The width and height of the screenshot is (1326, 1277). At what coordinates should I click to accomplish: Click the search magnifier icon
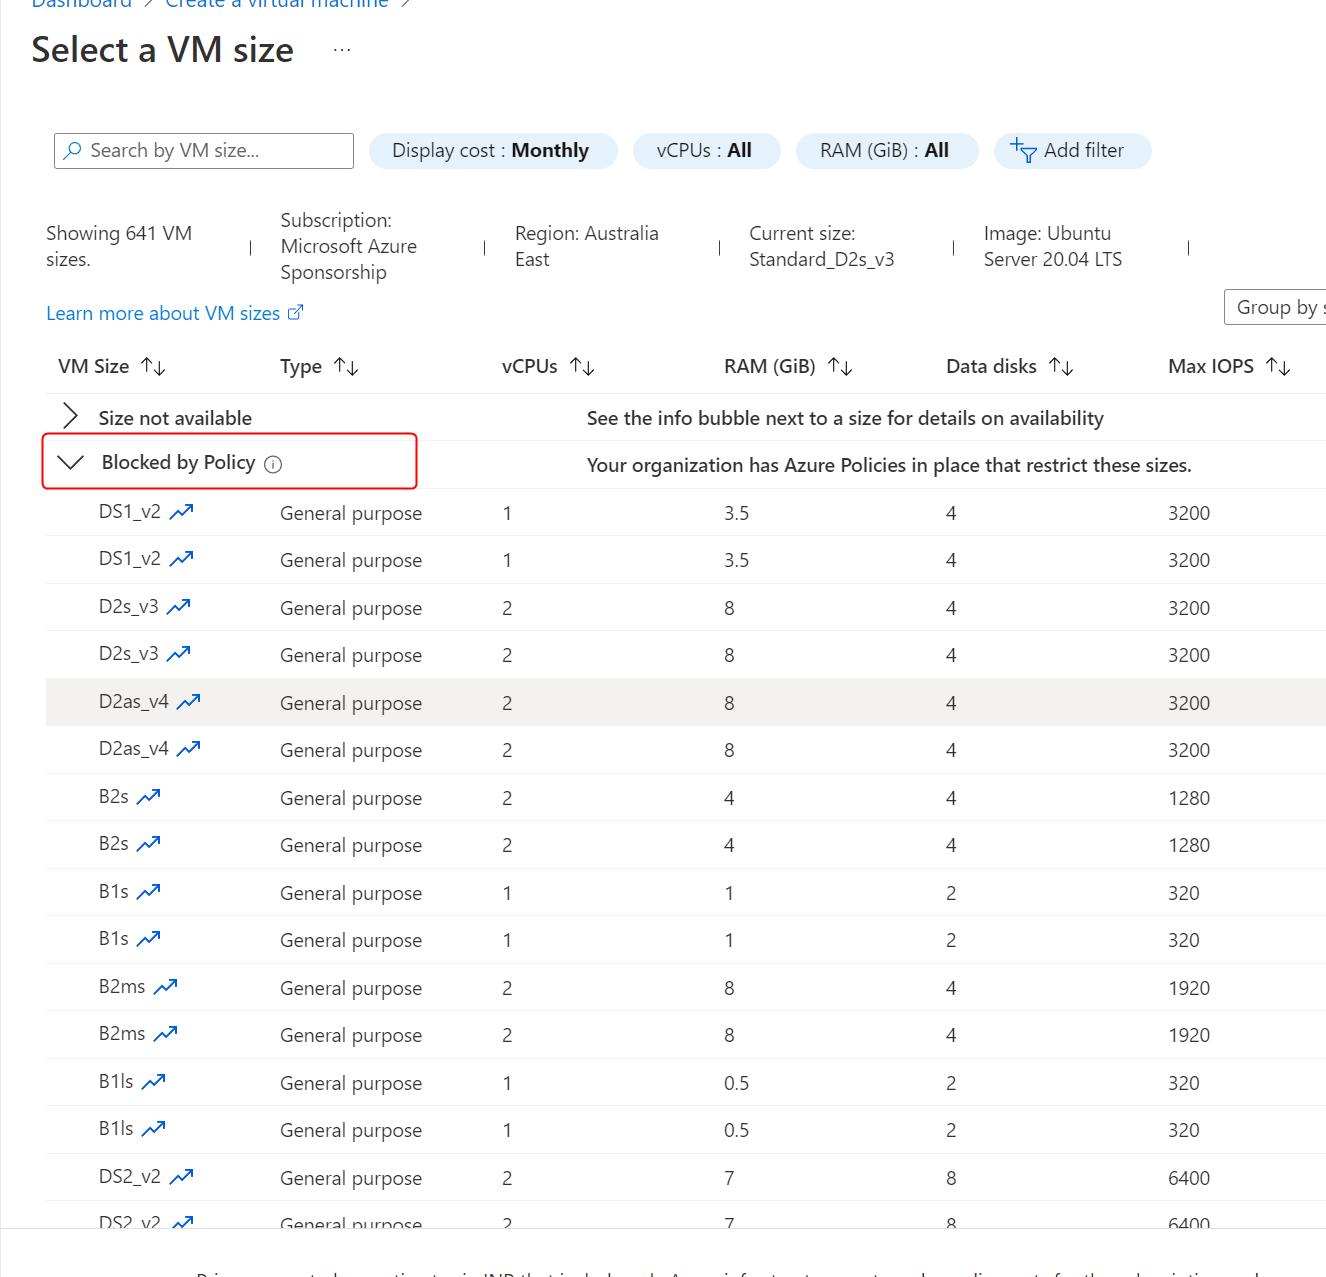[x=72, y=151]
